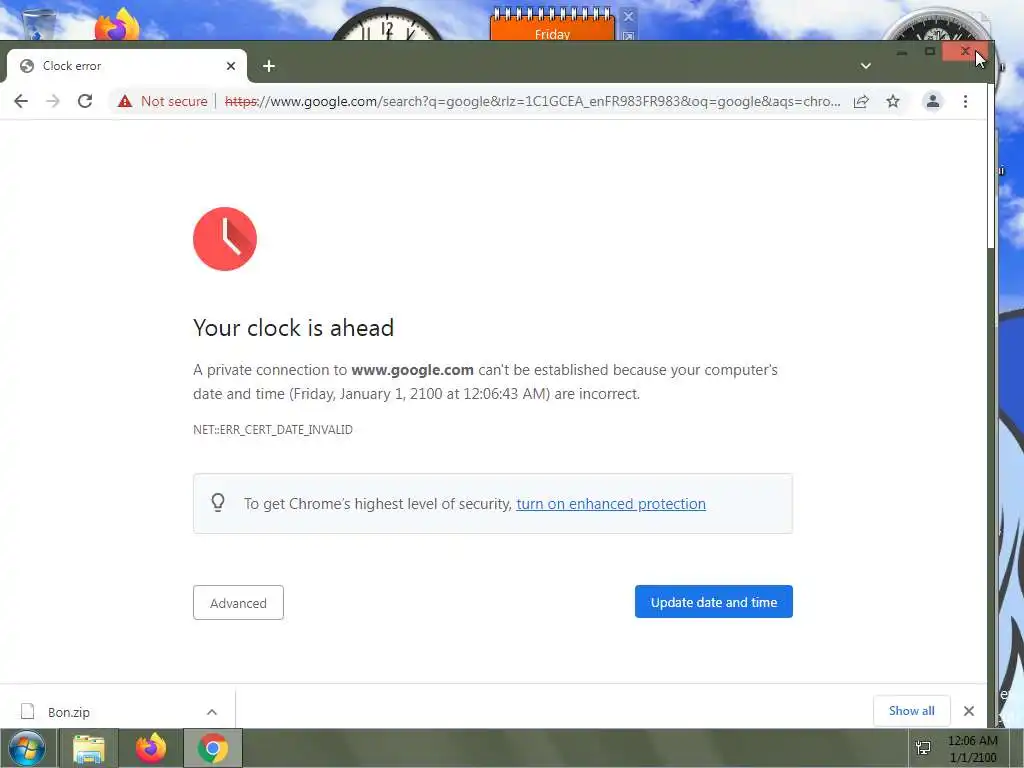Close the Friday calendar desktop gadget
This screenshot has width=1024, height=768.
point(628,16)
